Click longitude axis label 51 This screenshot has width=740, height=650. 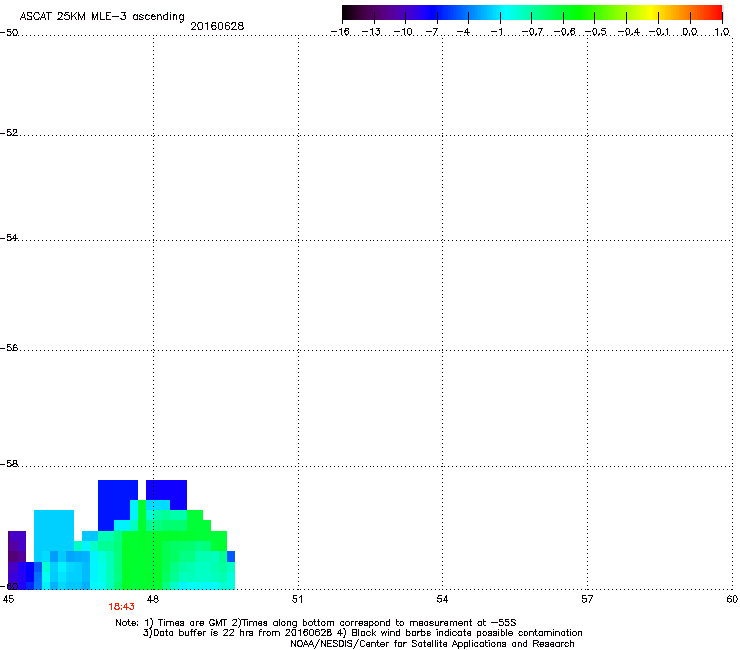click(x=297, y=599)
